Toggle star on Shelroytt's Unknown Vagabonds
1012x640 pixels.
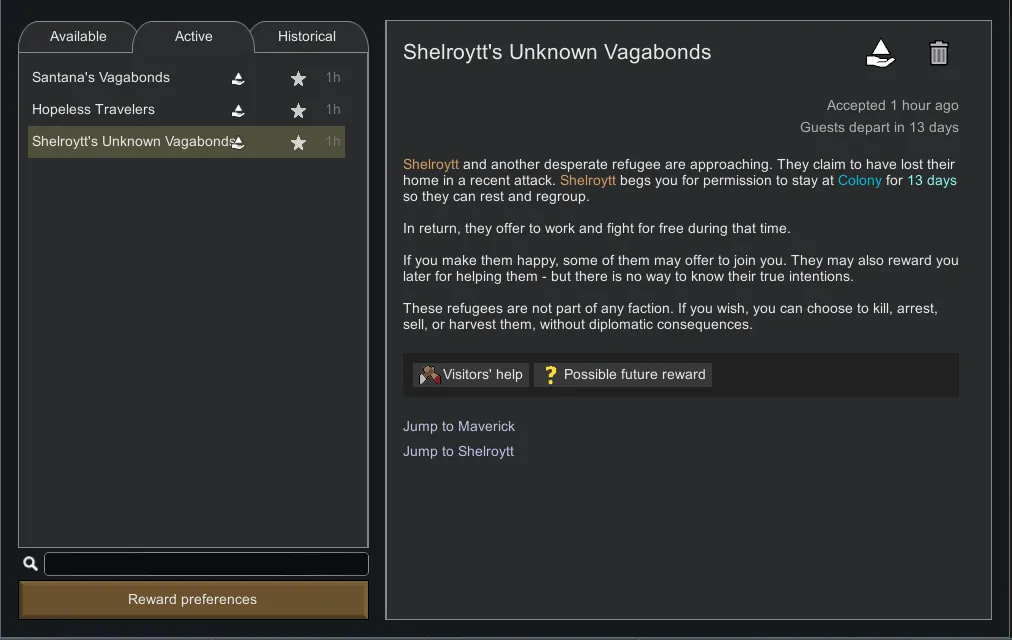point(298,143)
